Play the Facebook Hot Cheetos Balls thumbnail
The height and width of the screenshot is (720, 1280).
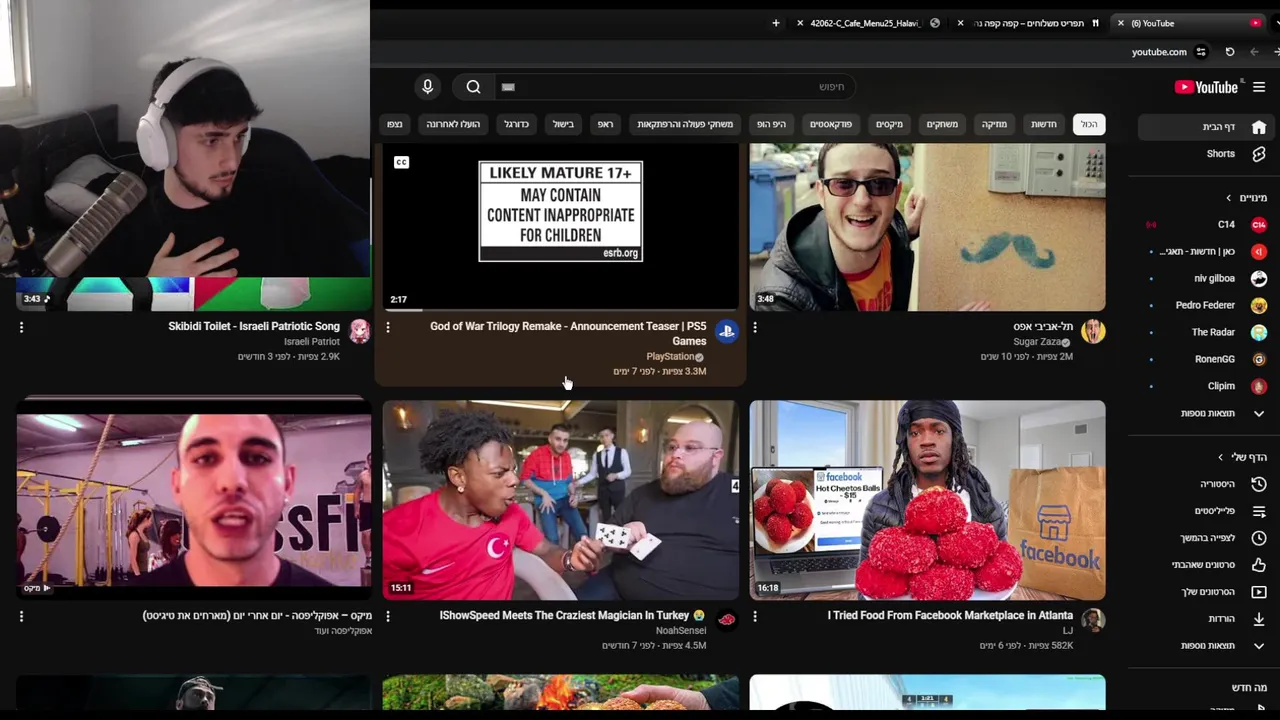pos(927,500)
